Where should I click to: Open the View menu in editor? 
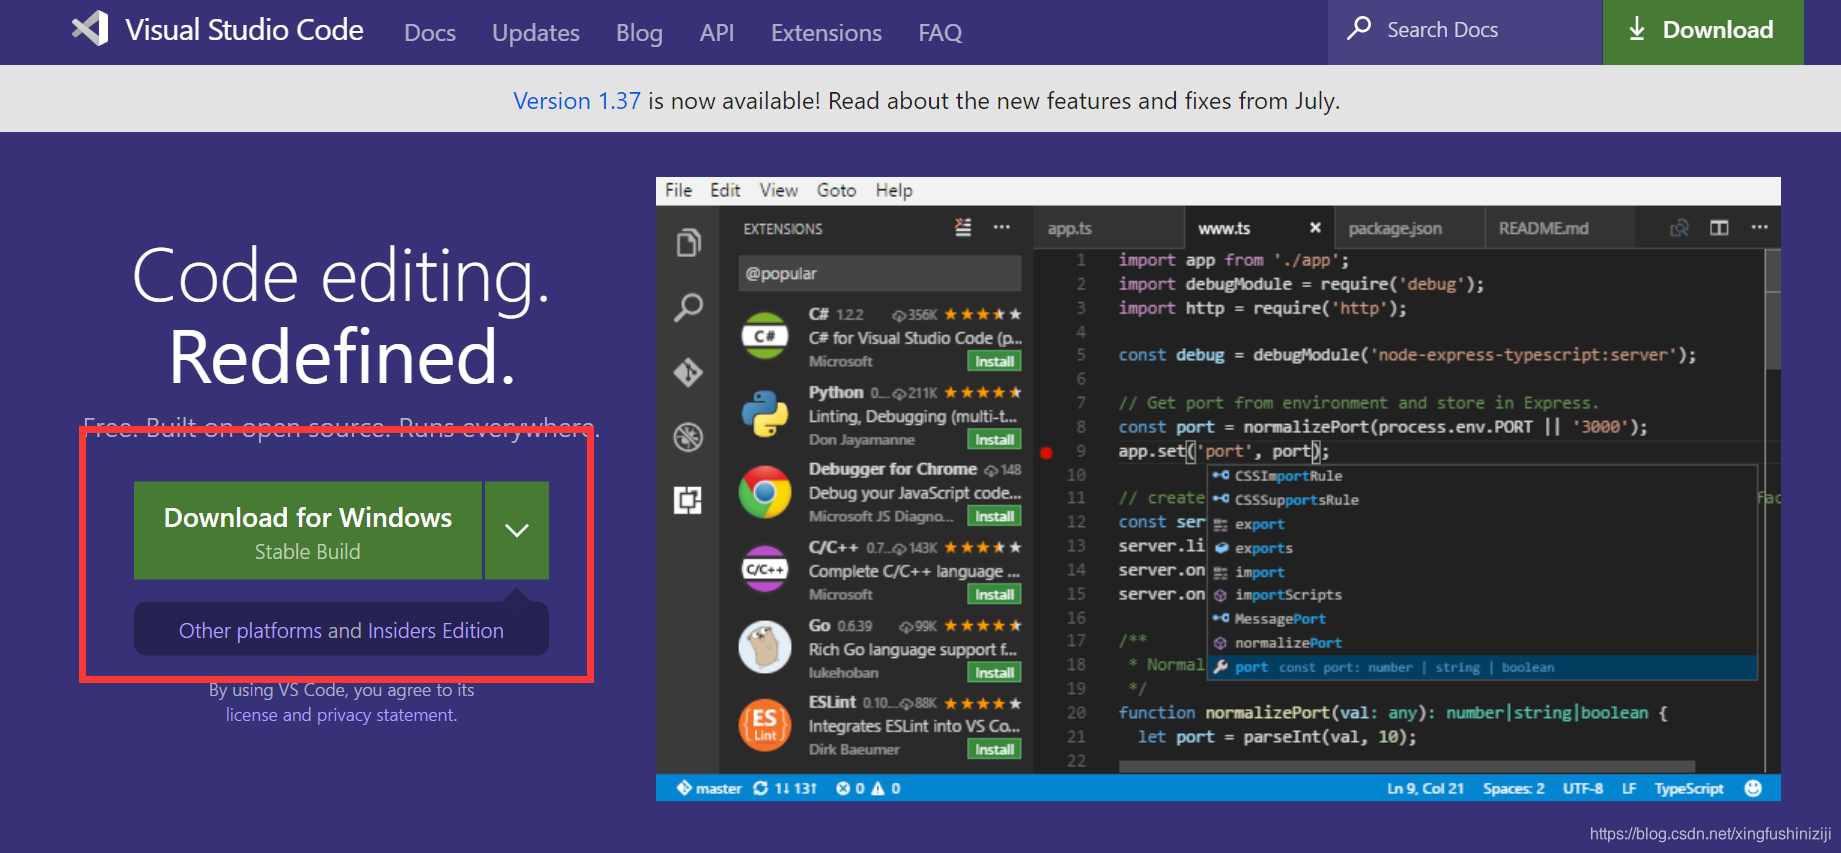[778, 190]
